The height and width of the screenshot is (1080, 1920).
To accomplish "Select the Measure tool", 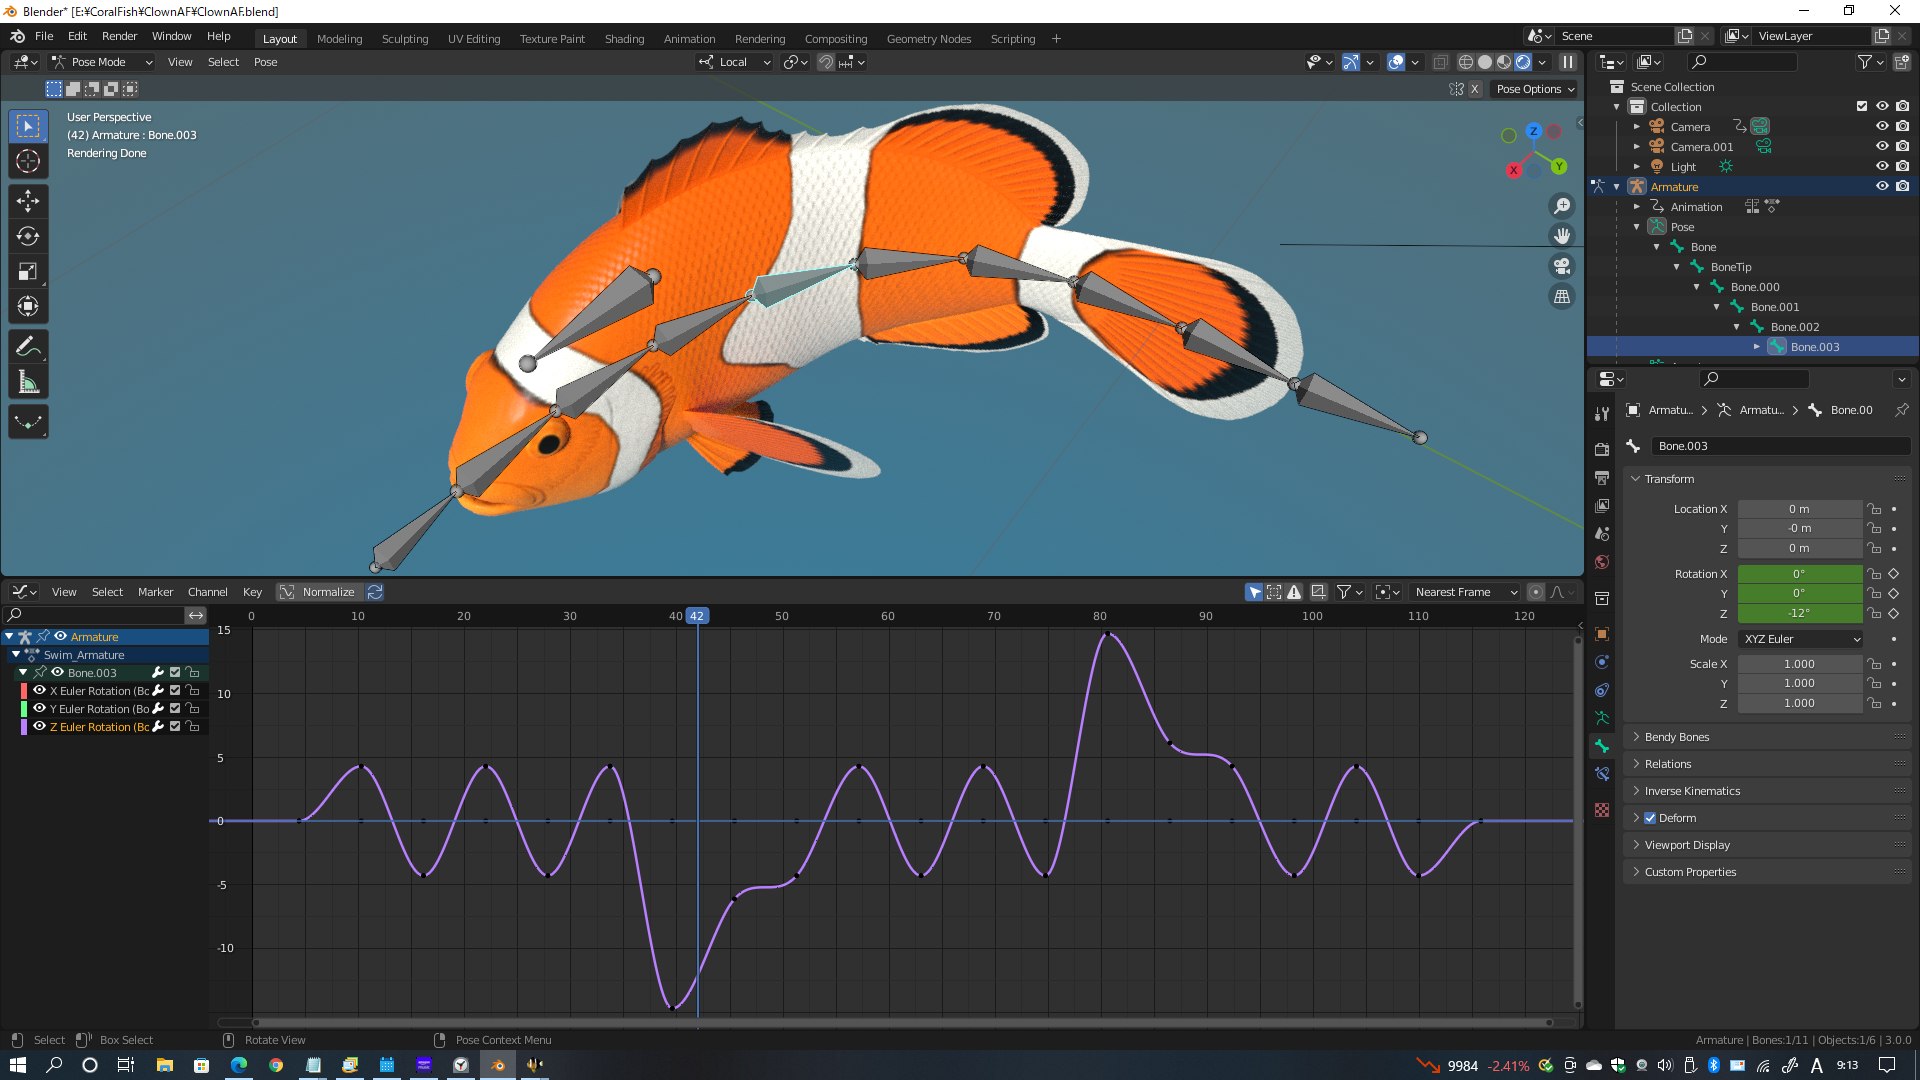I will [28, 382].
